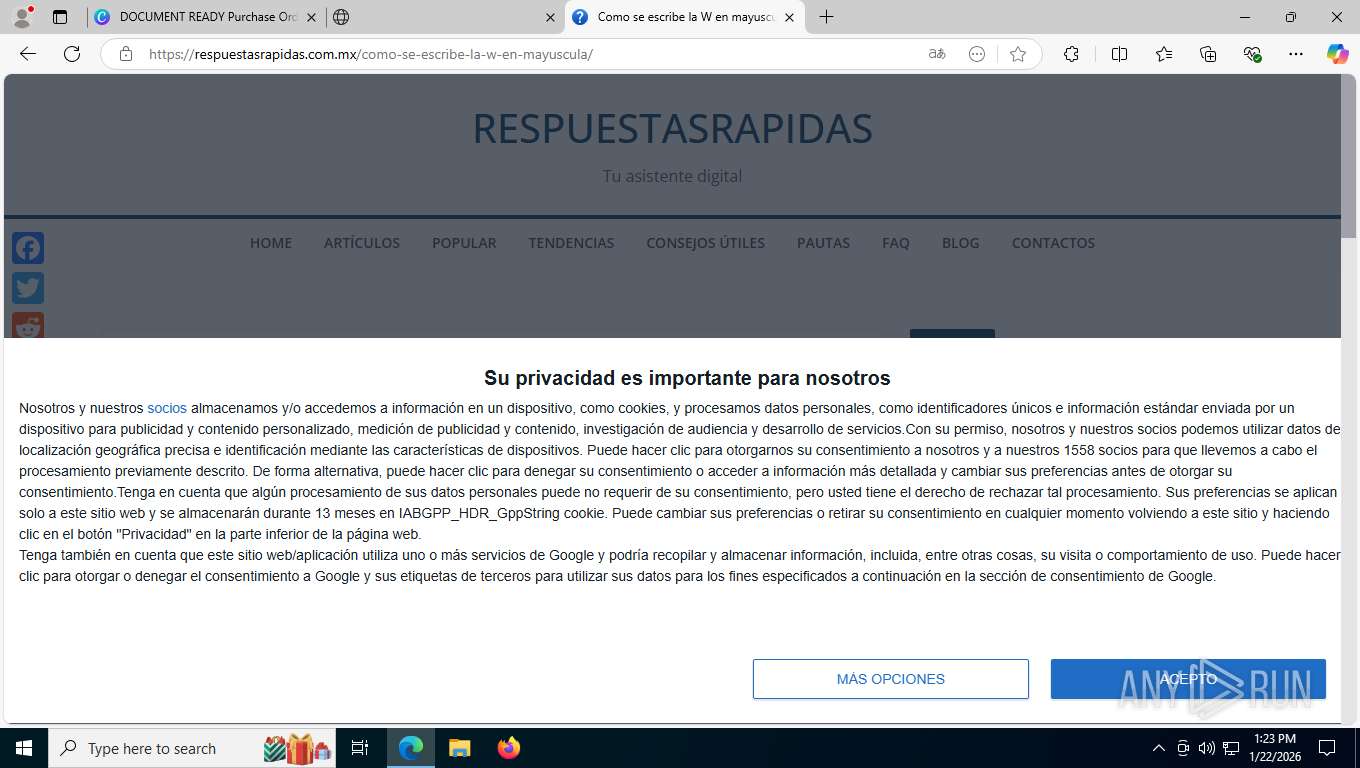Viewport: 1360px width, 768px height.
Task: Open the feedback smiley icon in address bar
Action: [x=977, y=54]
